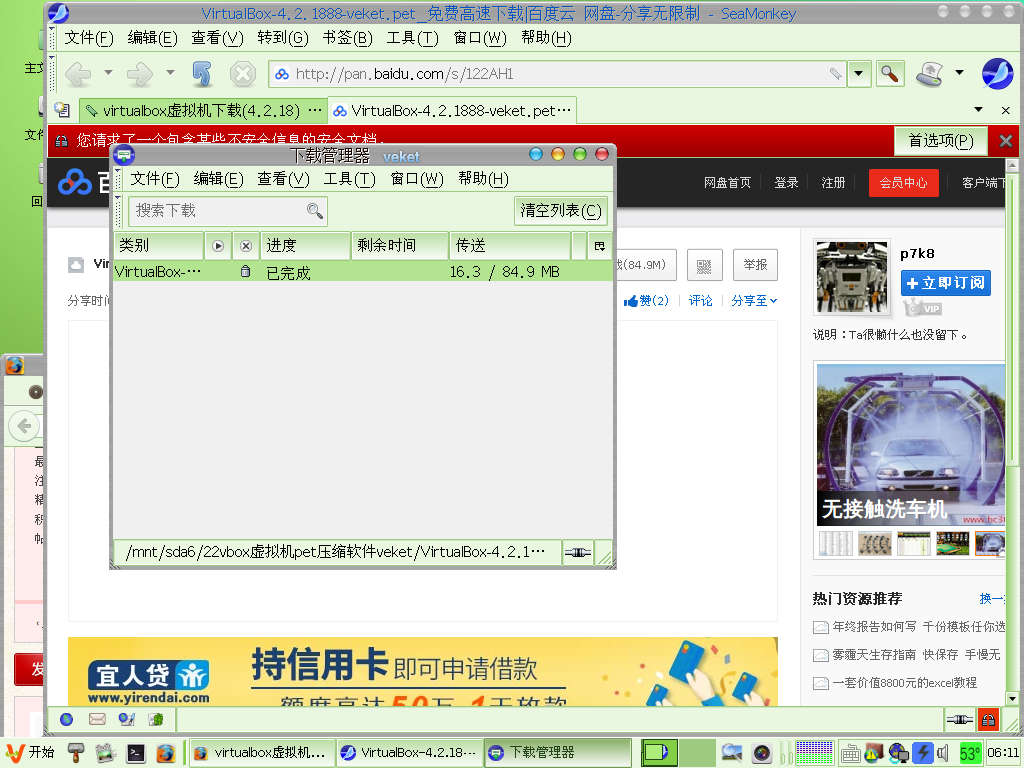1024x768 pixels.
Task: Reload the page with the blue arrow icon
Action: tap(202, 74)
